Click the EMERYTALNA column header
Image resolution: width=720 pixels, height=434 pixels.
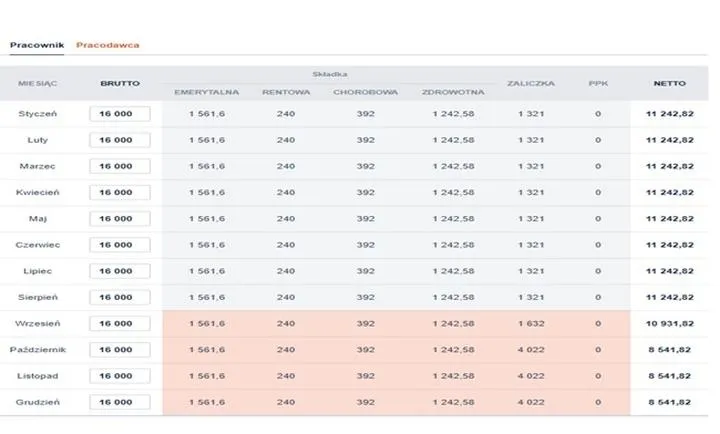click(x=207, y=92)
